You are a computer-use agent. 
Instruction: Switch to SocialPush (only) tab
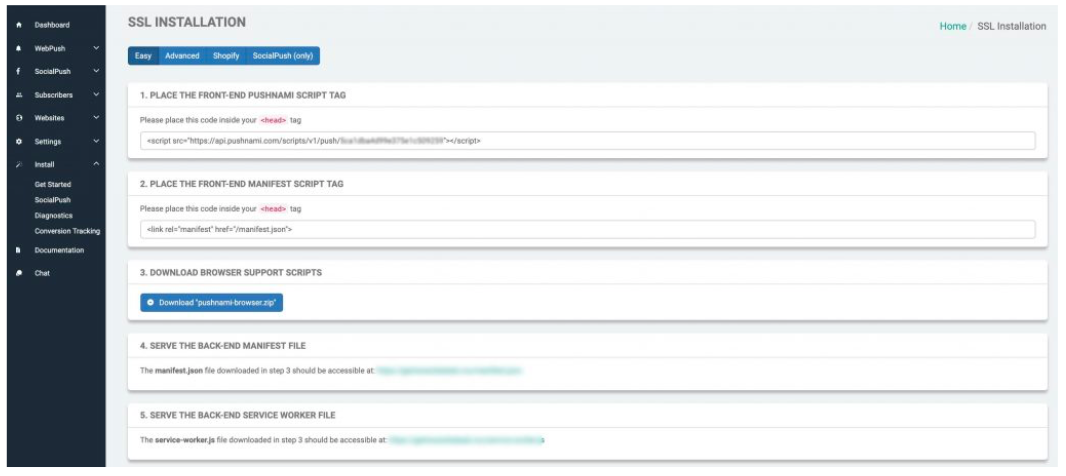coord(283,56)
